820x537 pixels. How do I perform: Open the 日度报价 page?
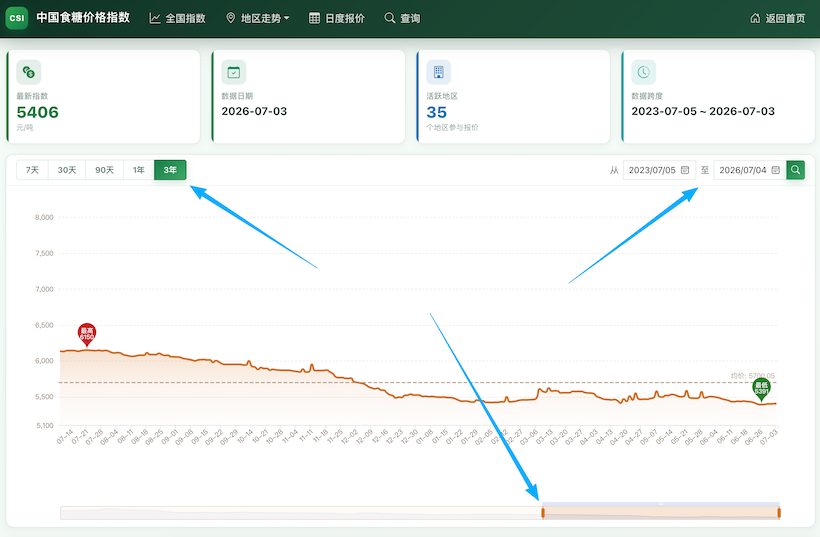(x=337, y=18)
